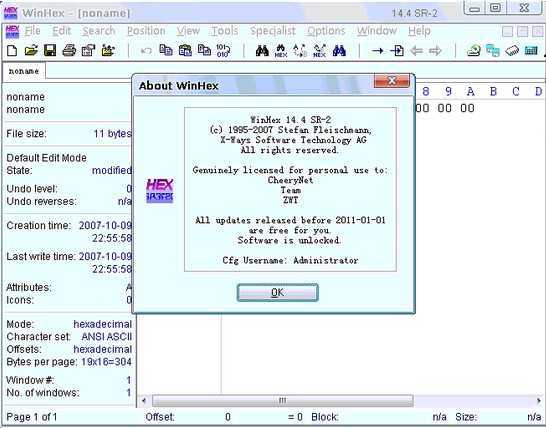Close the About WinHex dialog
This screenshot has height=428, width=546.
click(392, 81)
